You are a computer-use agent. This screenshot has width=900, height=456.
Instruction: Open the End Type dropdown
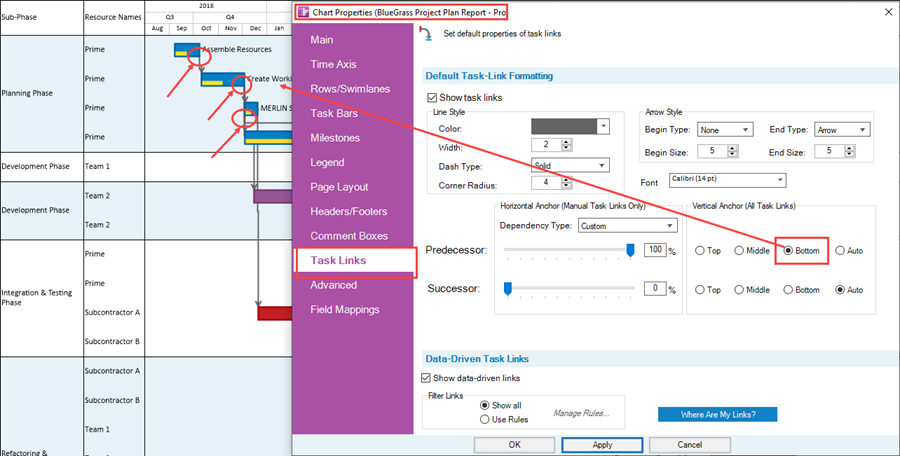click(x=842, y=130)
